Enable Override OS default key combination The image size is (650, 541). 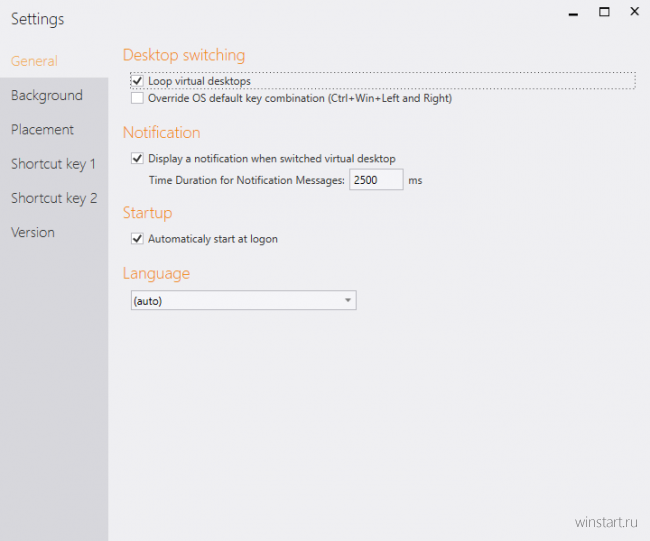pos(138,99)
